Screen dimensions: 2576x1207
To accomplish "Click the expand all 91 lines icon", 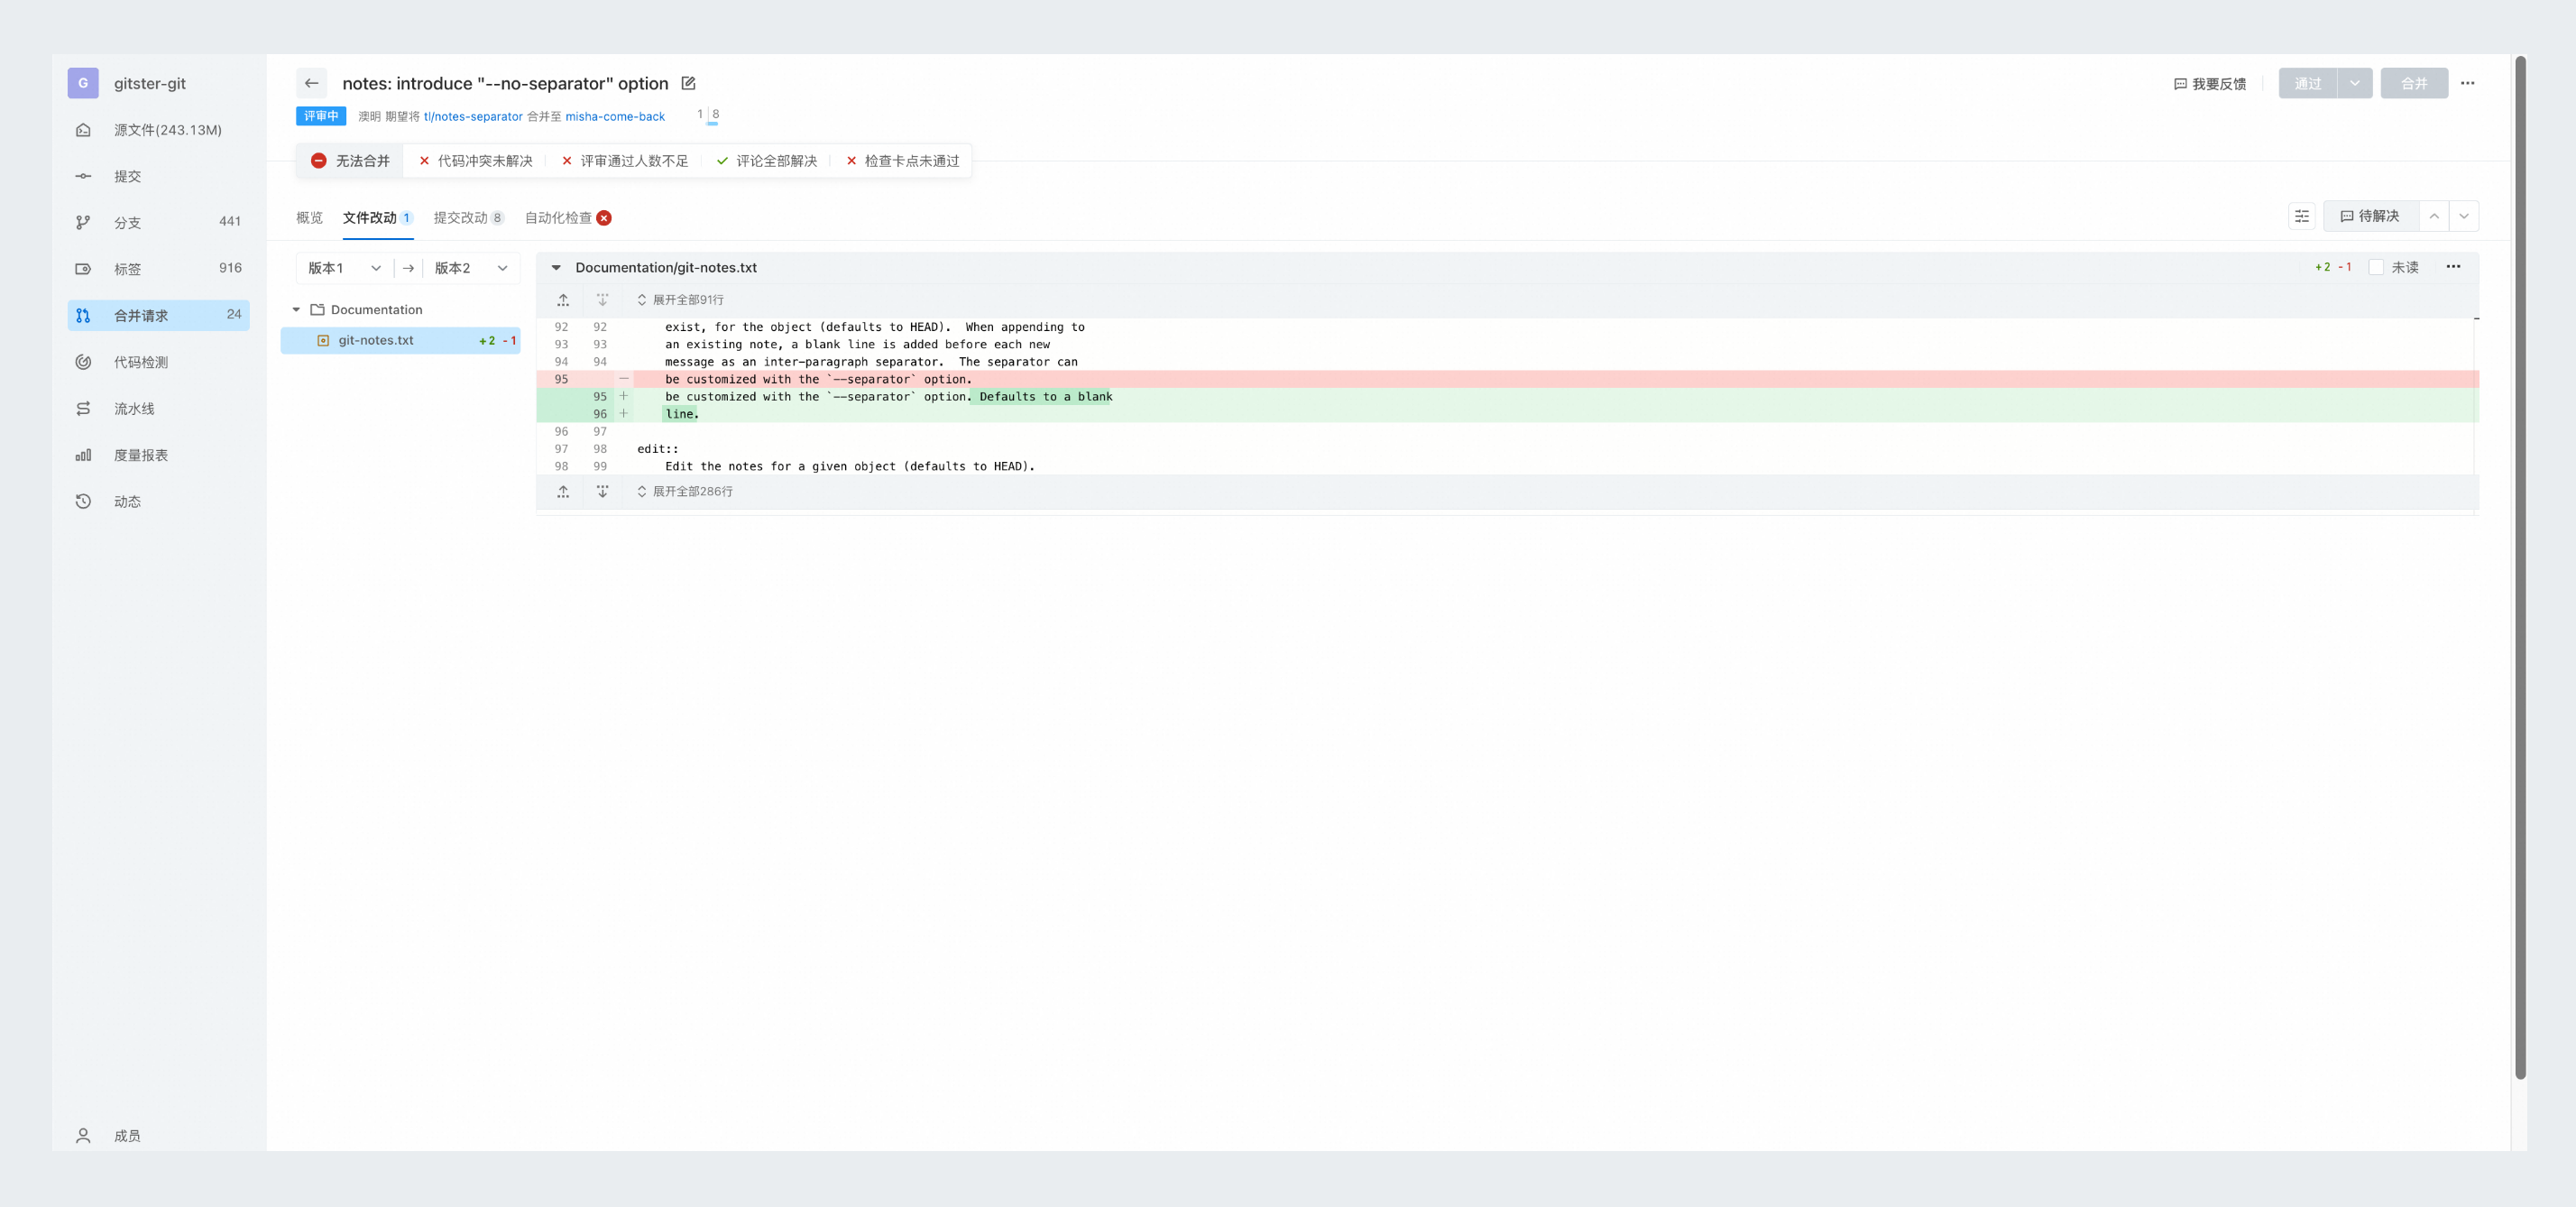I will tap(640, 299).
